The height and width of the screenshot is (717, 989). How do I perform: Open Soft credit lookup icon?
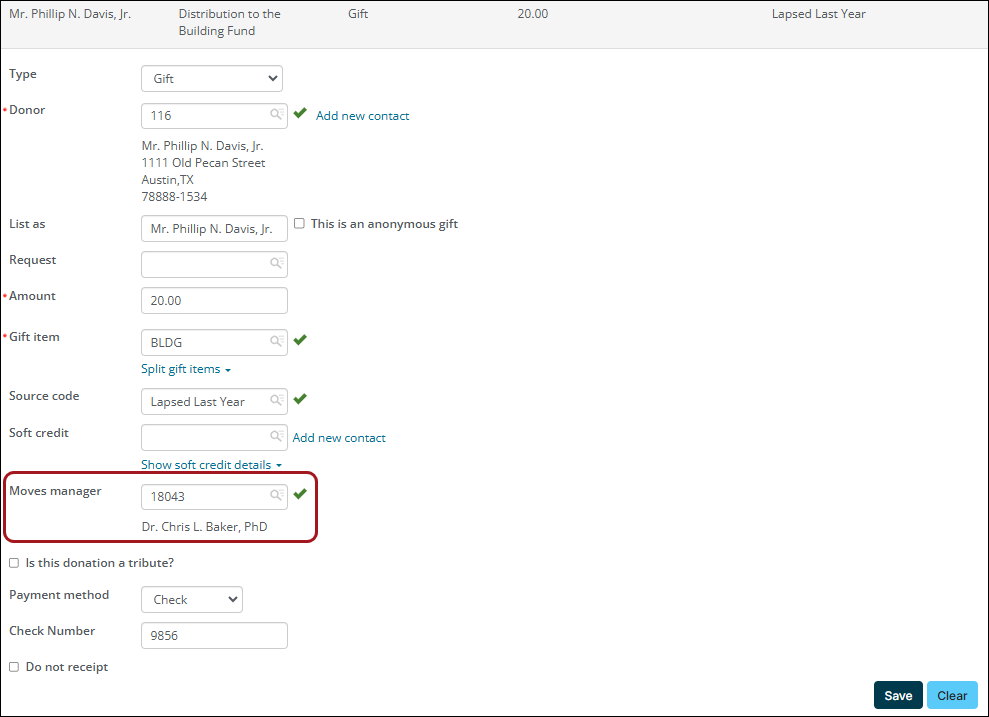point(276,436)
